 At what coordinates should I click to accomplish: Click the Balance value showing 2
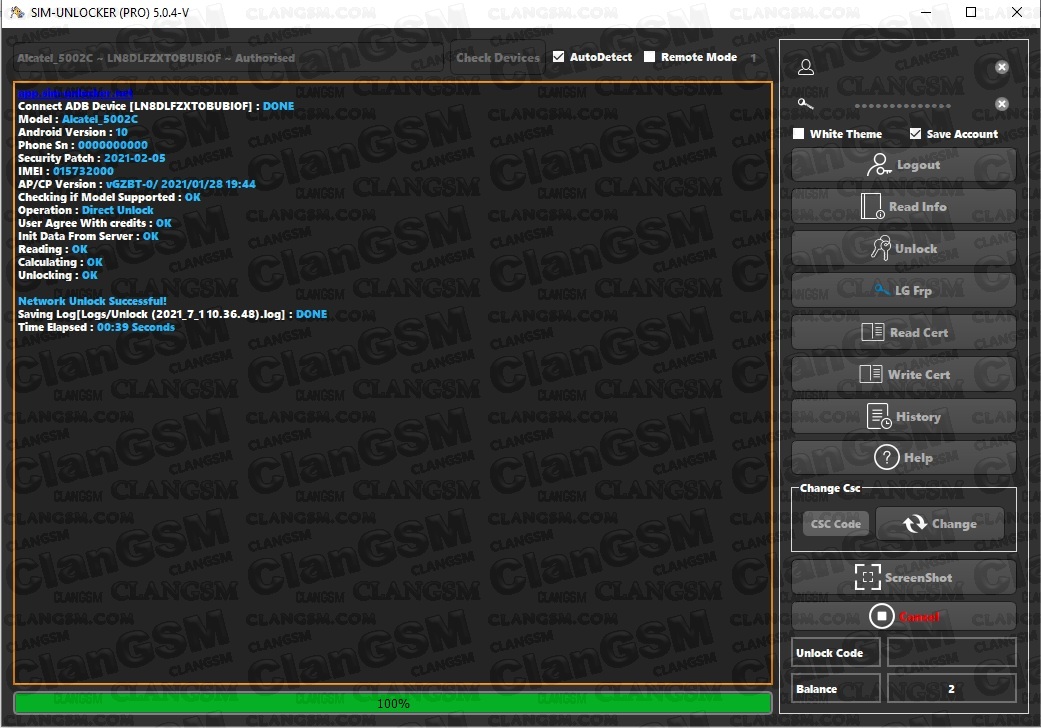click(x=951, y=688)
